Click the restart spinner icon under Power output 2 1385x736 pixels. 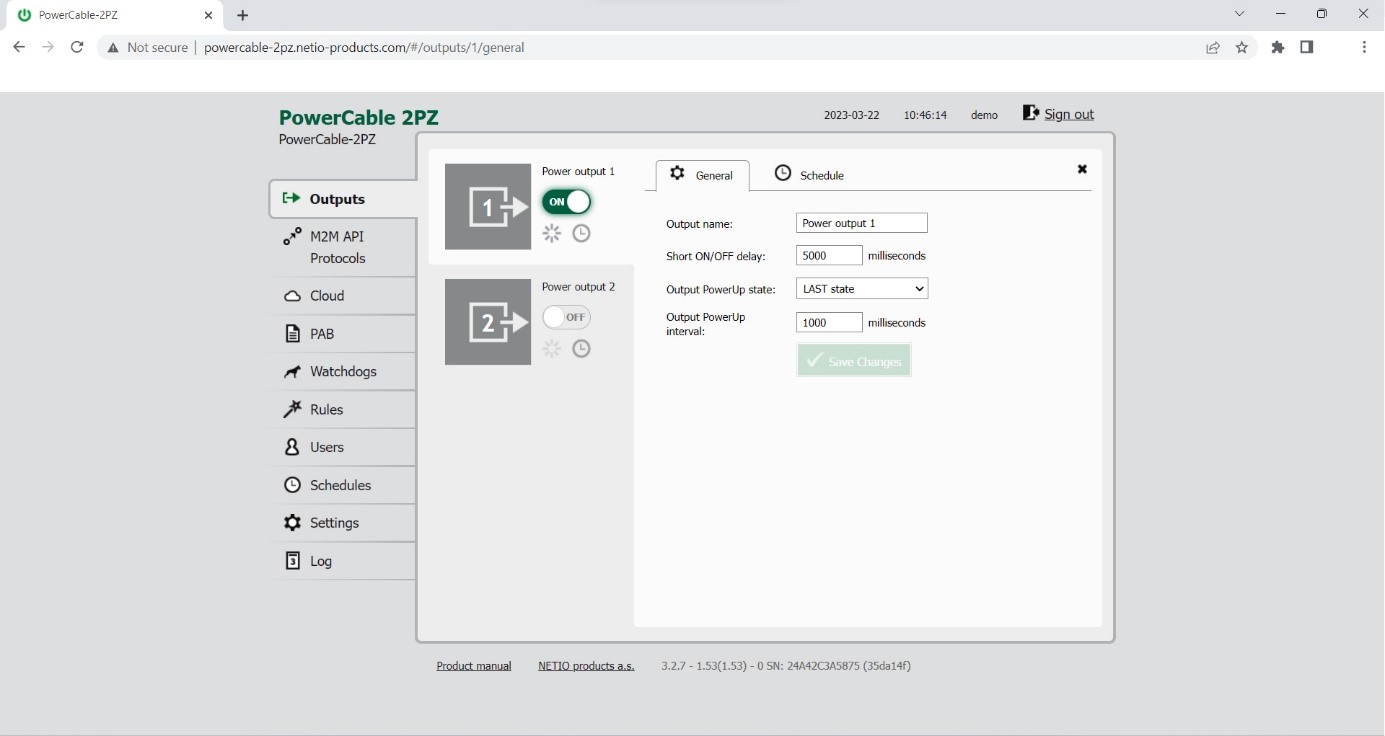click(551, 348)
